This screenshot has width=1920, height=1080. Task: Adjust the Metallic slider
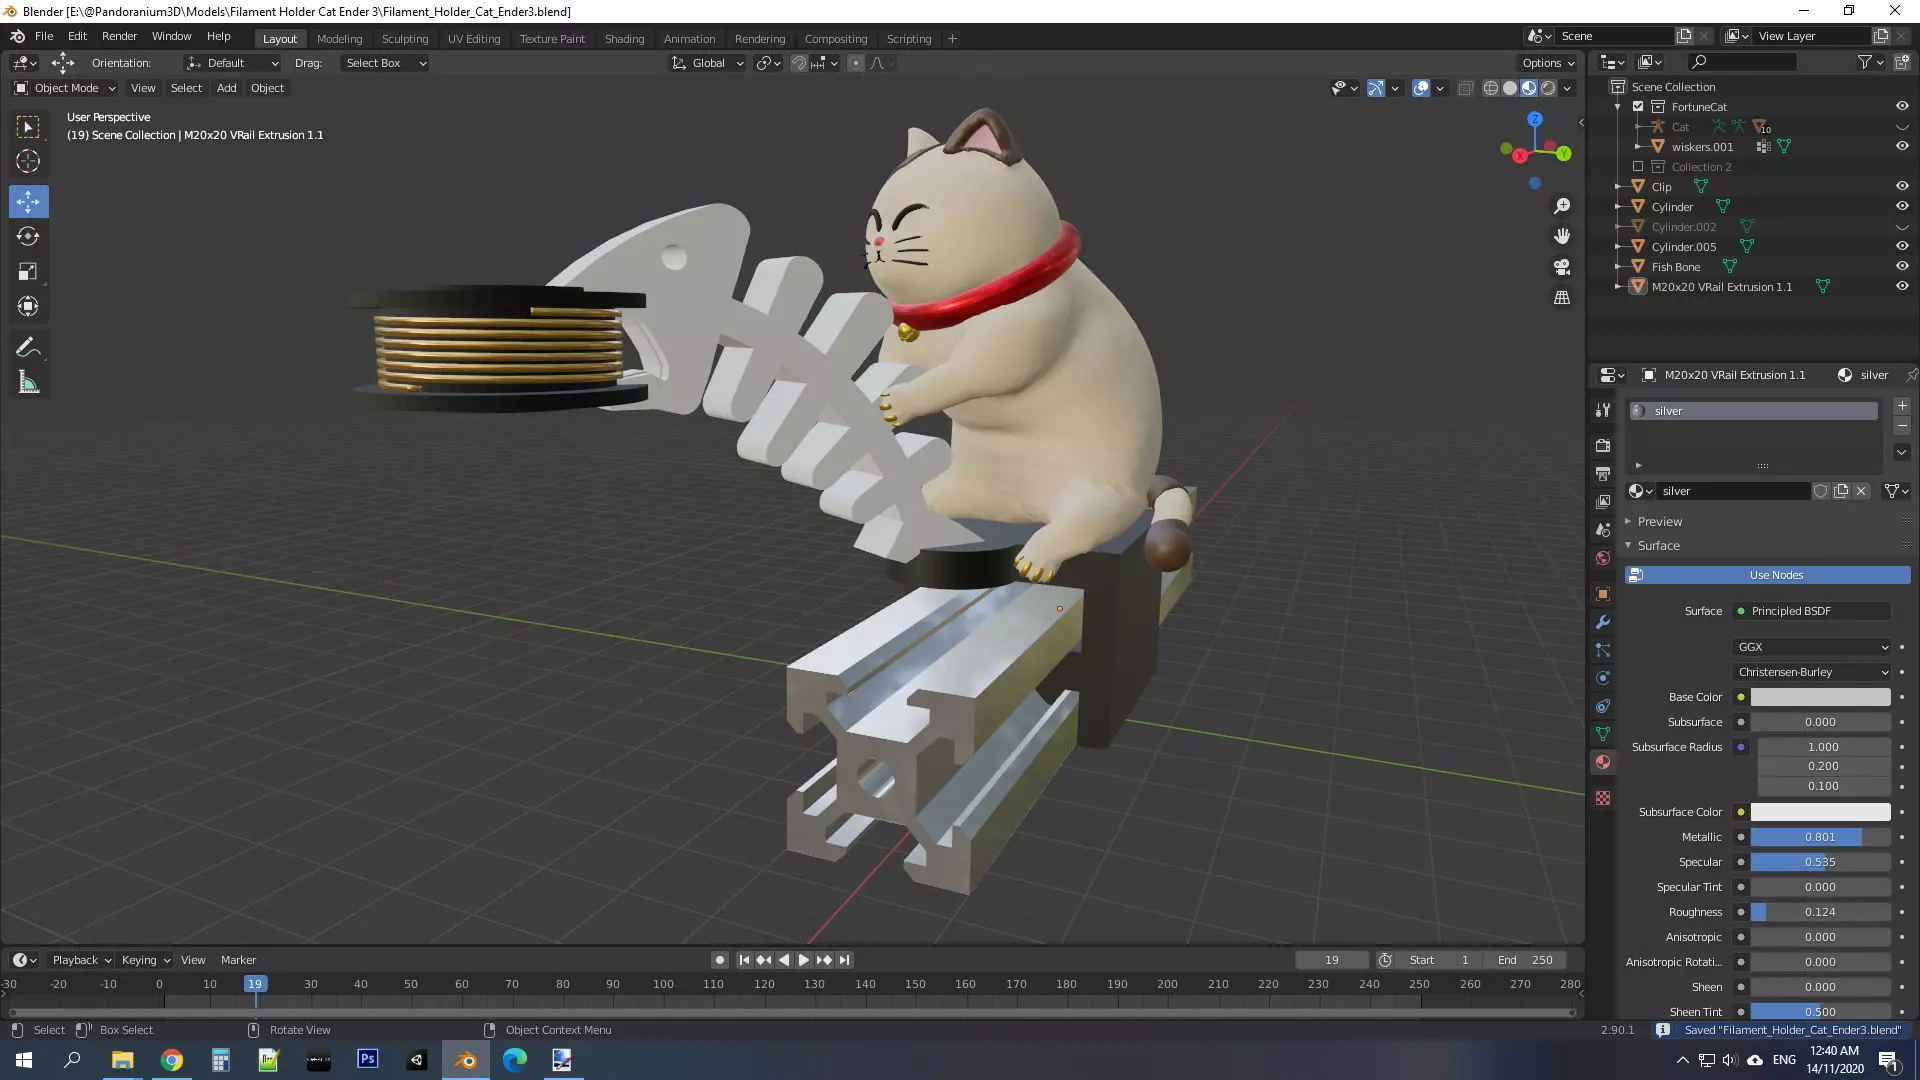tap(1819, 837)
